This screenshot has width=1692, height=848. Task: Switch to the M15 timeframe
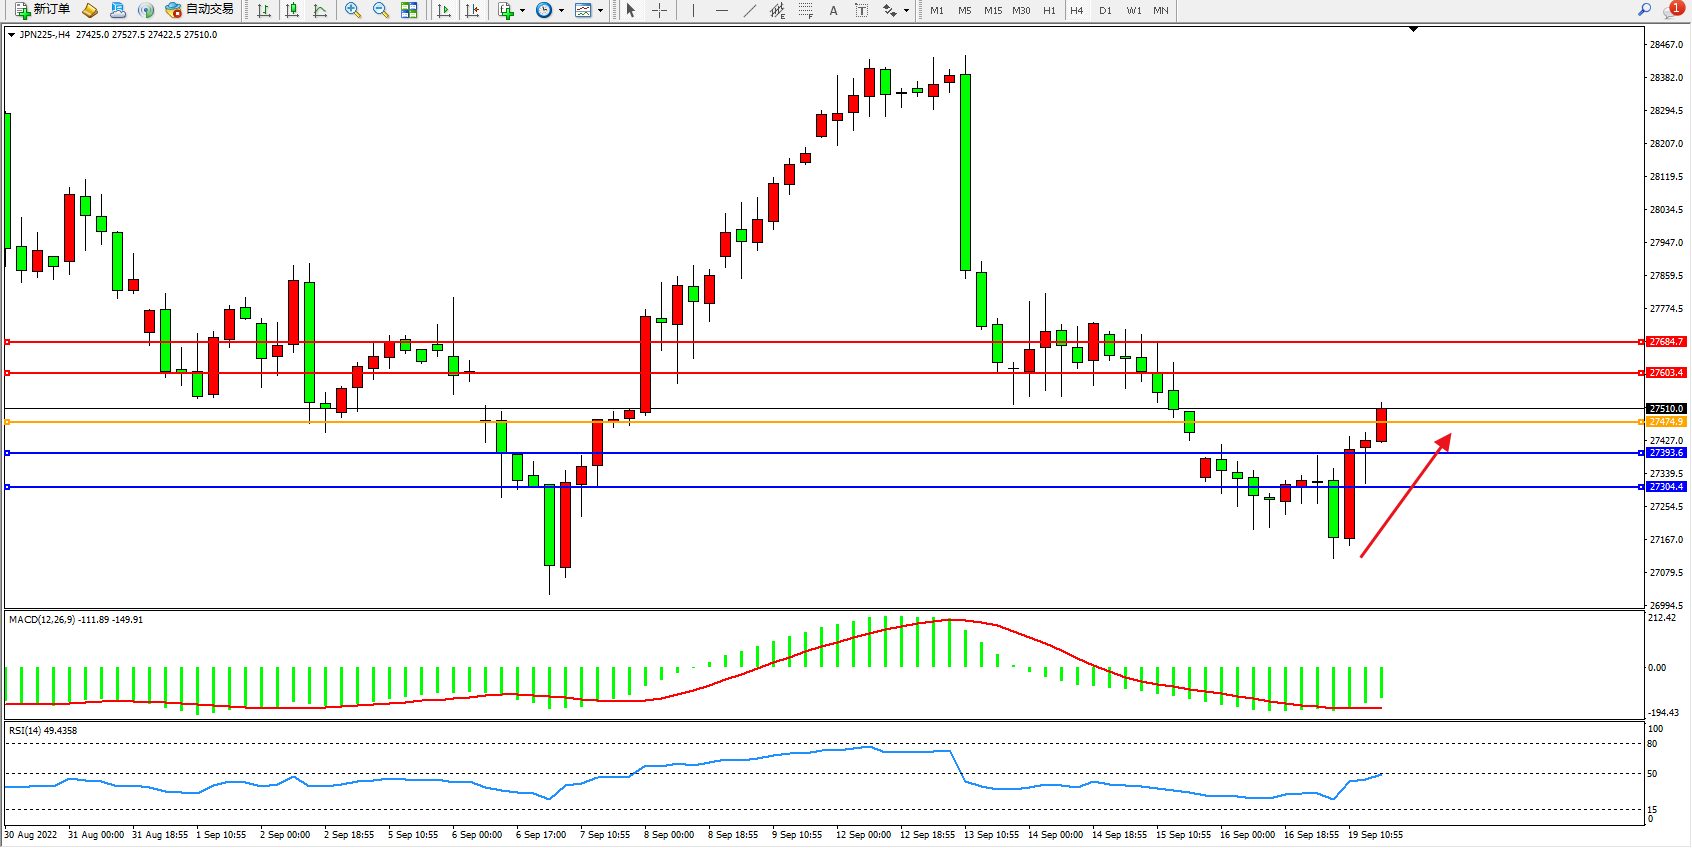[992, 11]
